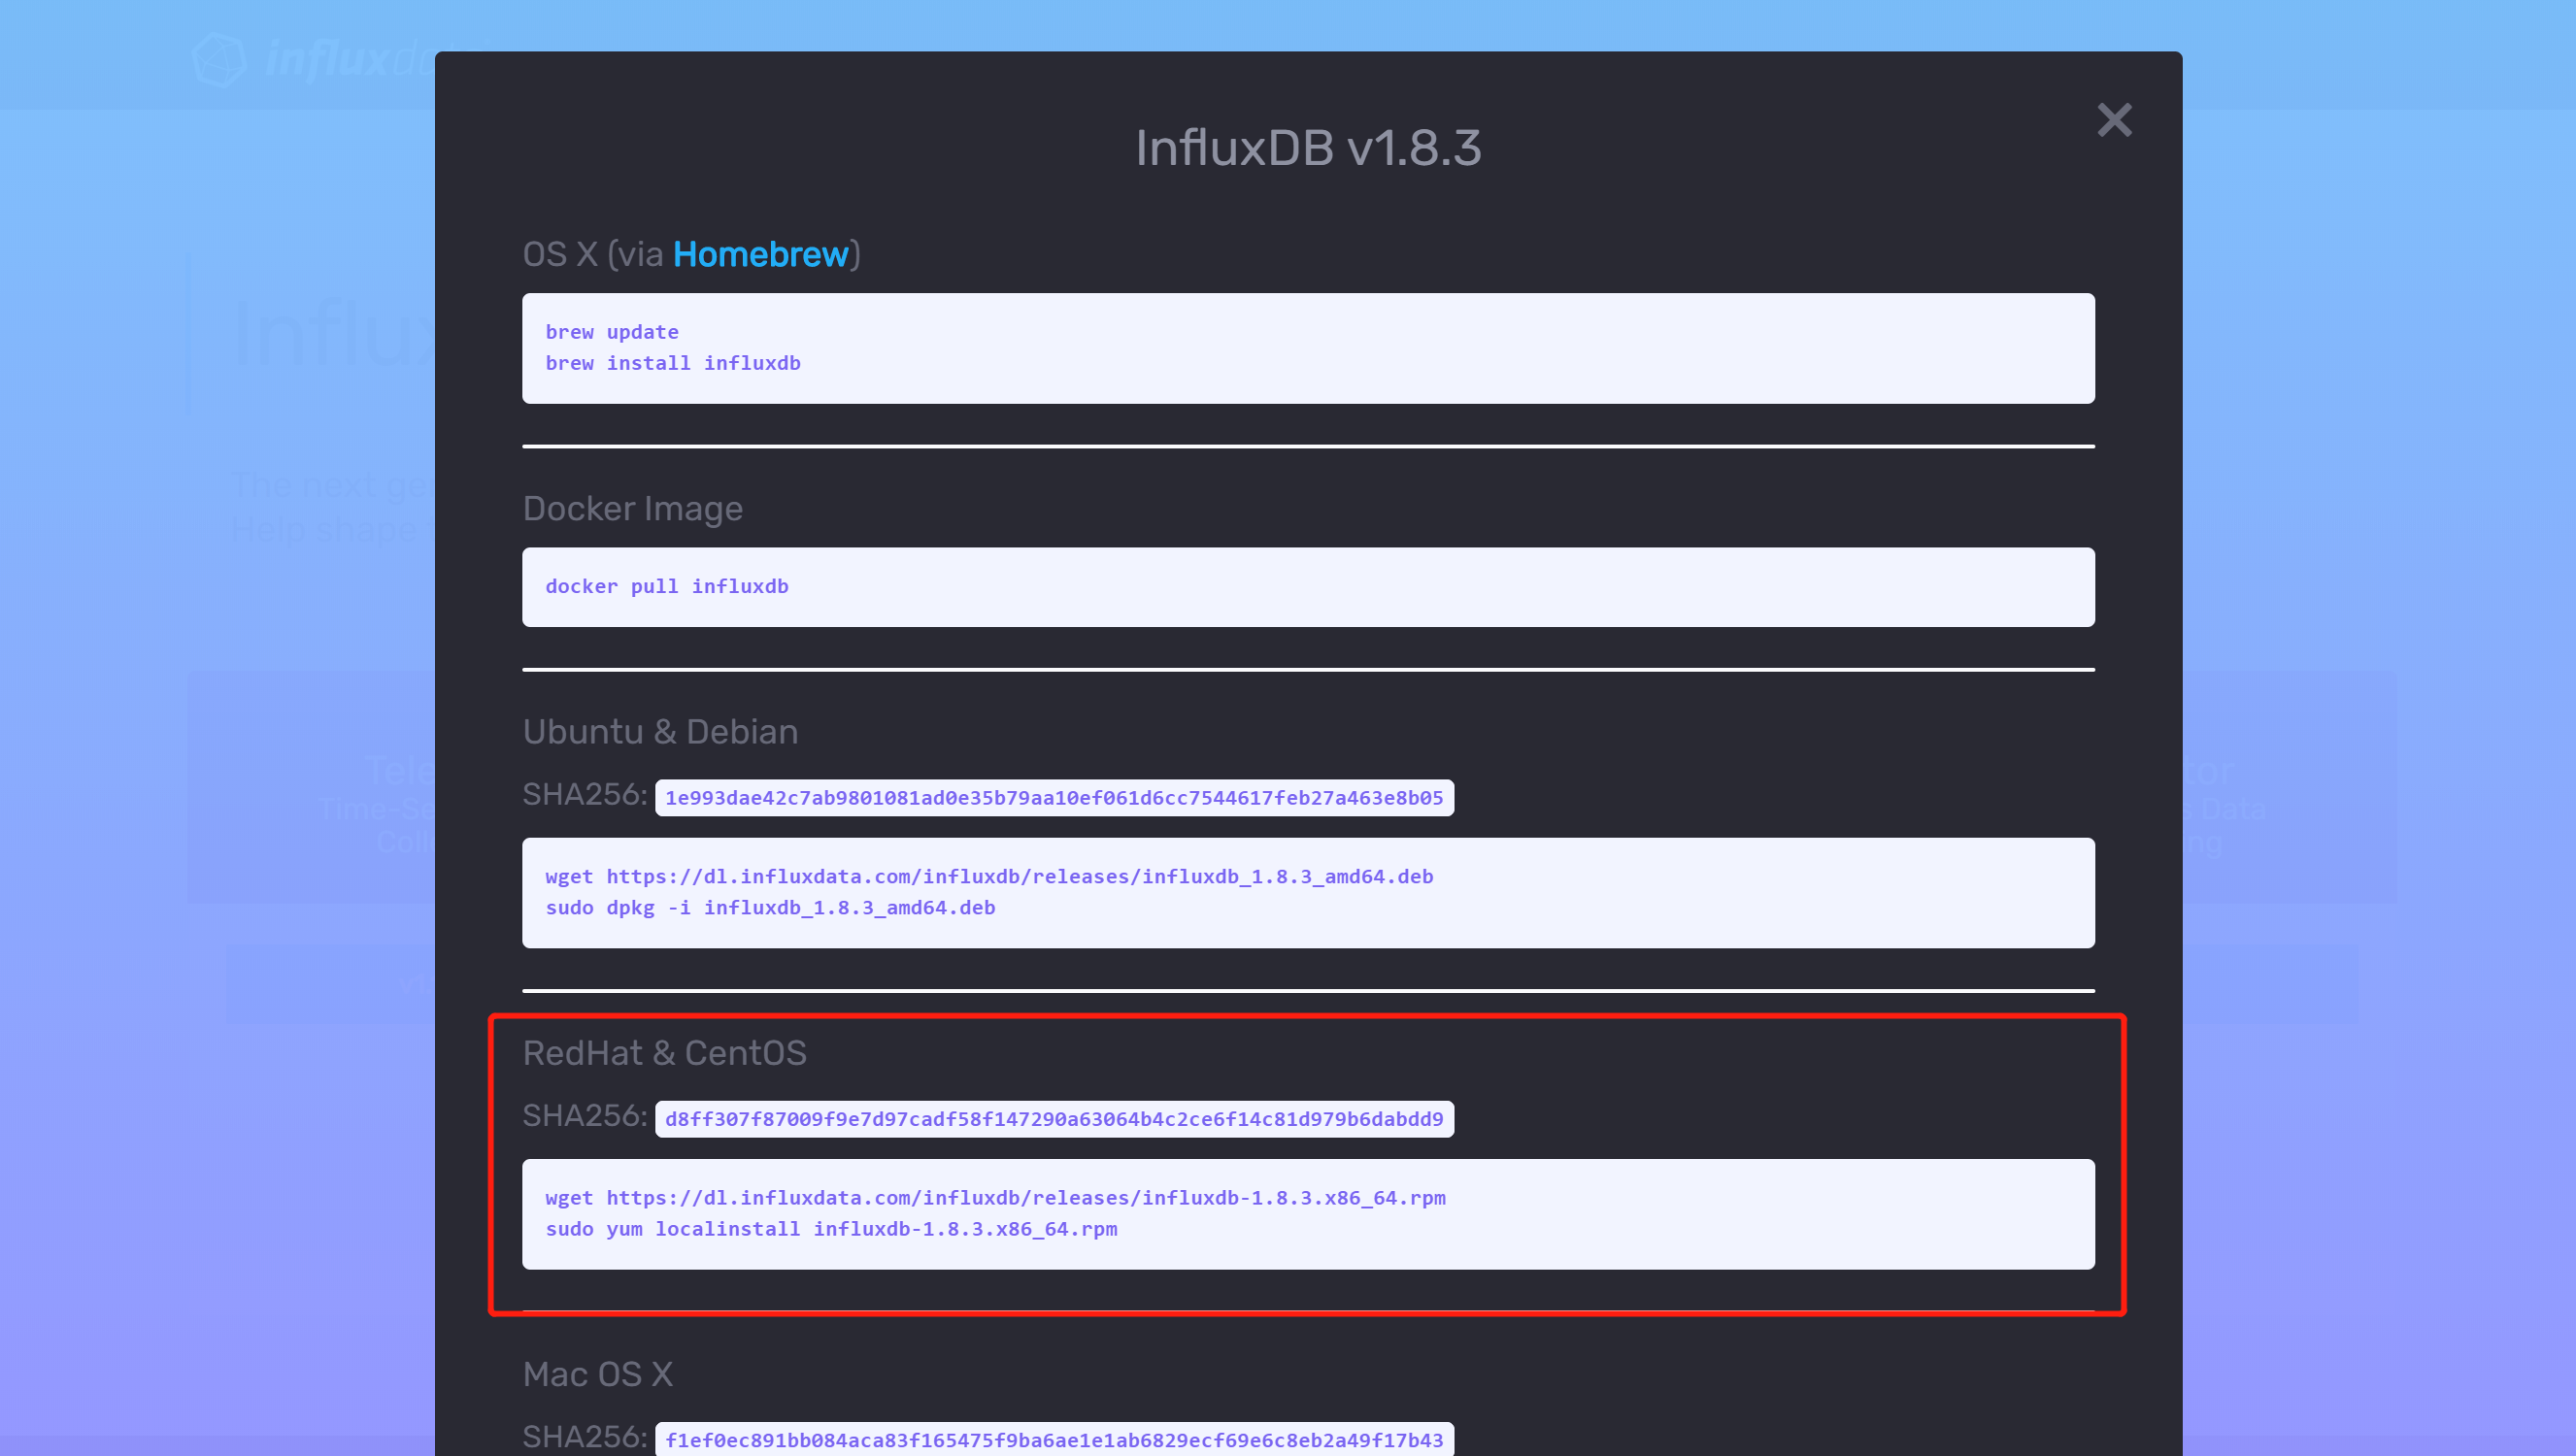Click the Mac OS X section heading

click(597, 1374)
